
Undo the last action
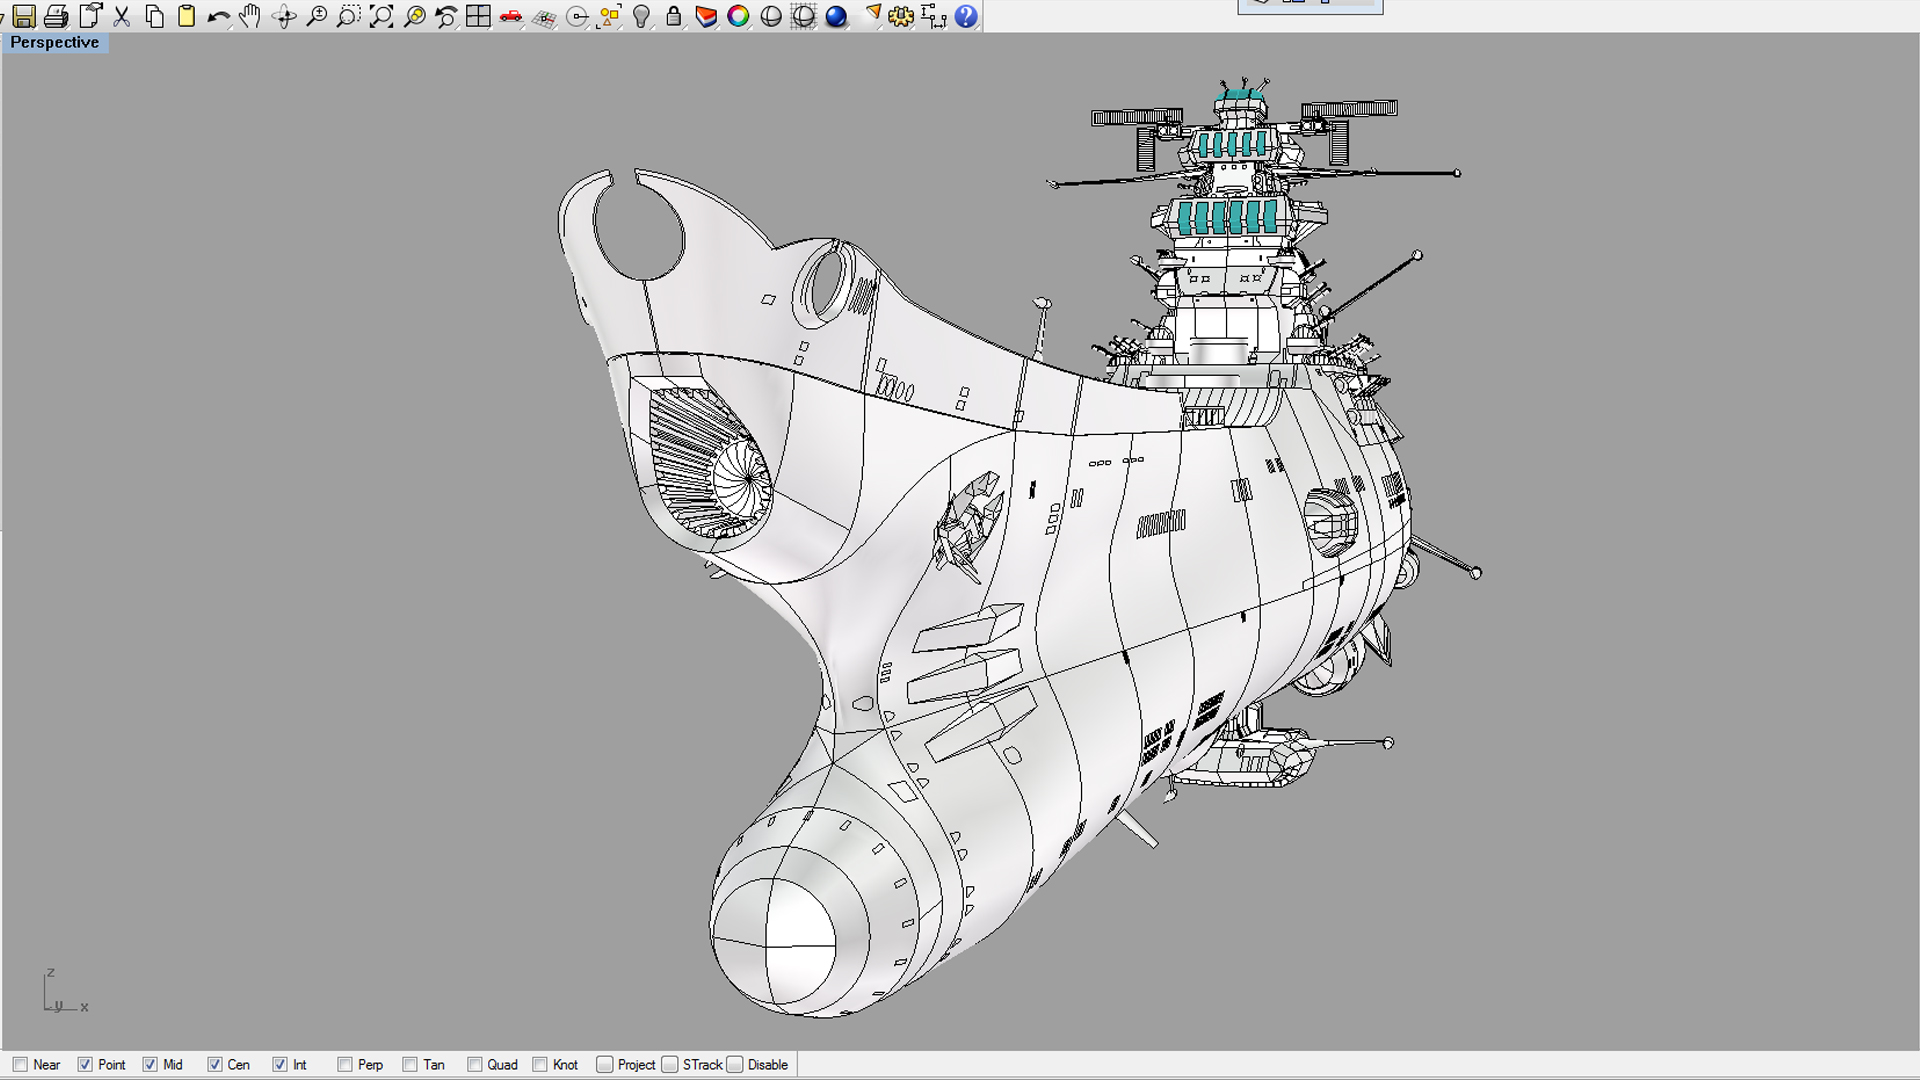tap(218, 16)
